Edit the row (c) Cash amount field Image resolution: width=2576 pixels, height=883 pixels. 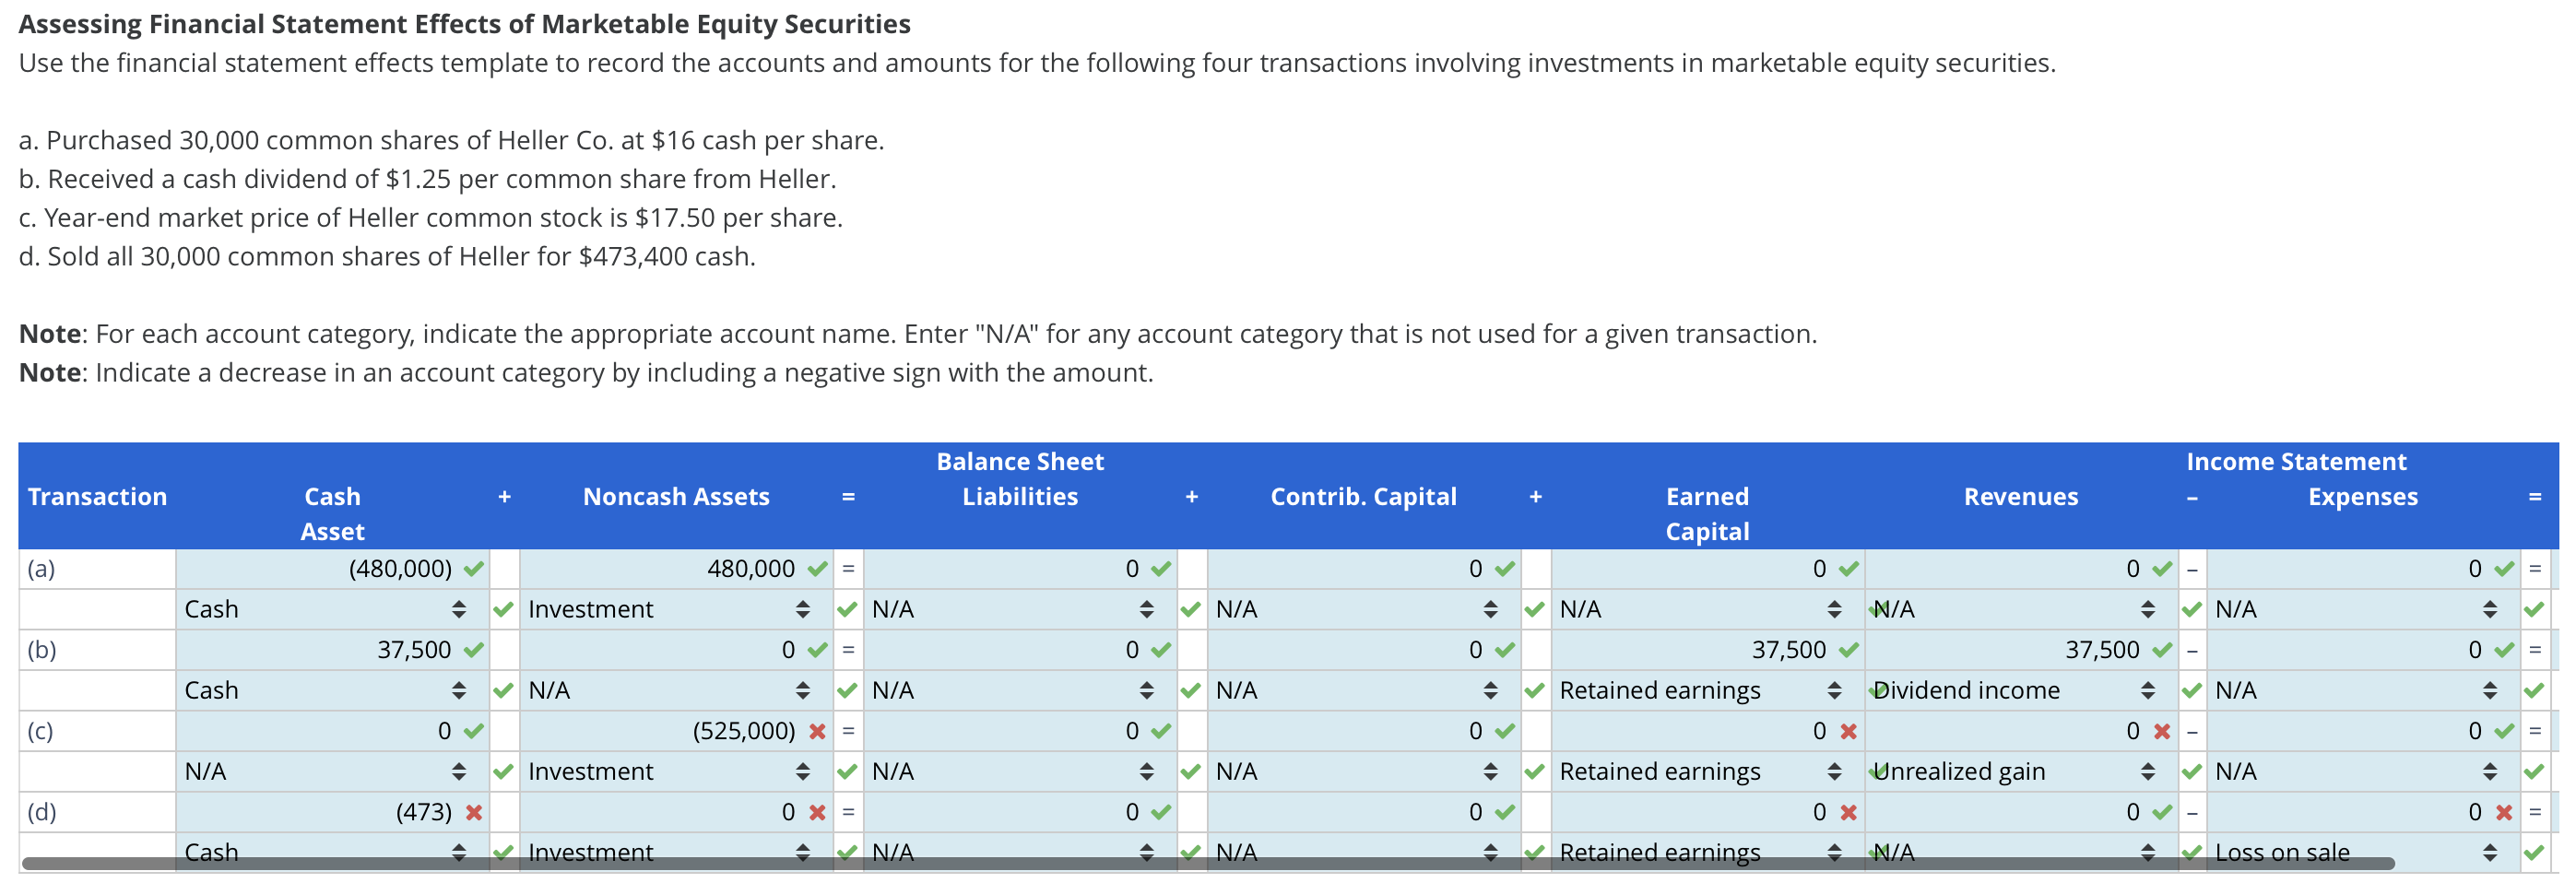(332, 731)
